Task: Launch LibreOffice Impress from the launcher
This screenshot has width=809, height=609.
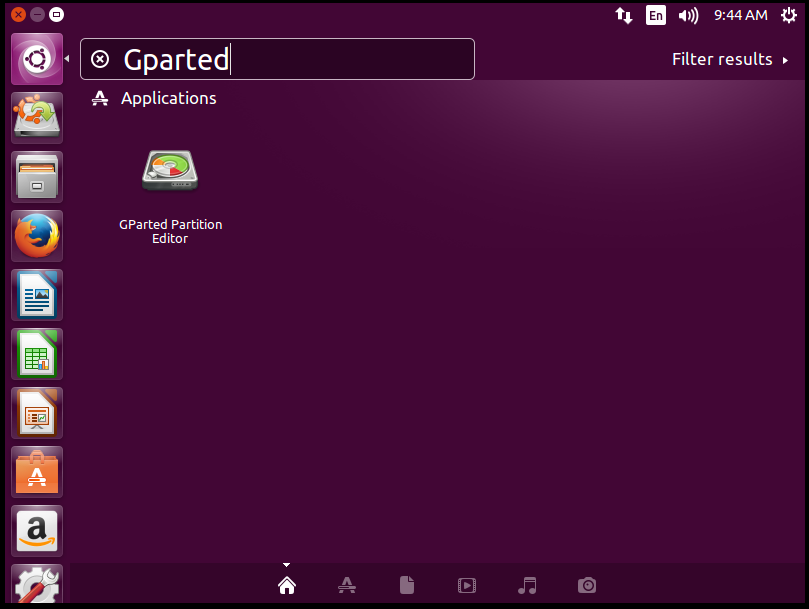Action: pos(37,413)
